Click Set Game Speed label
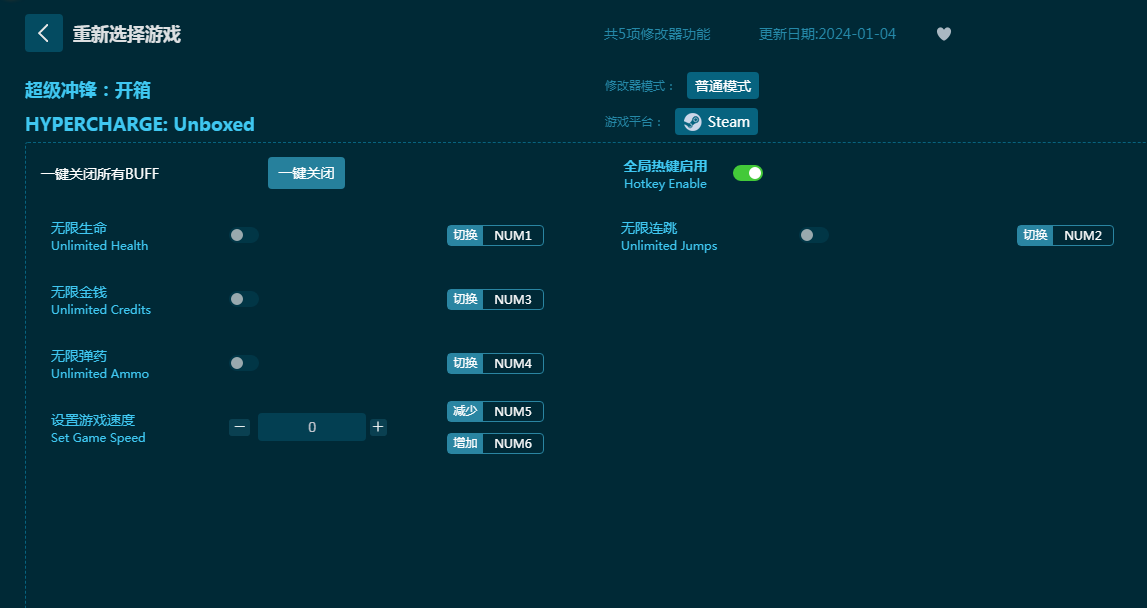 (98, 438)
